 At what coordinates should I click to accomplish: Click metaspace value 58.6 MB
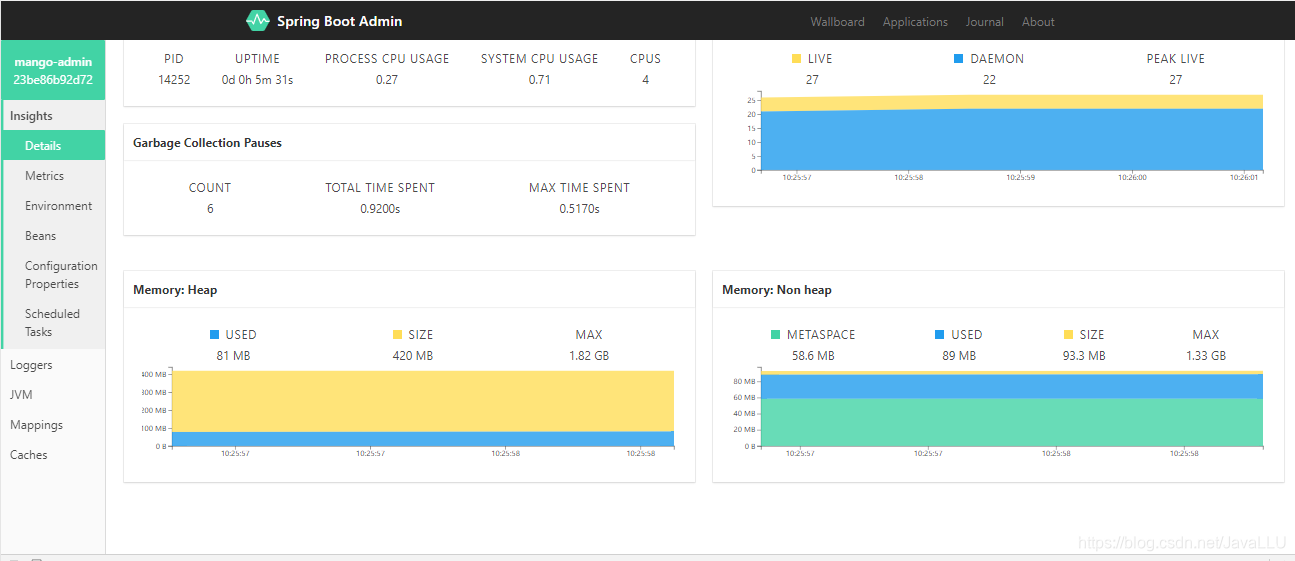[x=813, y=356]
